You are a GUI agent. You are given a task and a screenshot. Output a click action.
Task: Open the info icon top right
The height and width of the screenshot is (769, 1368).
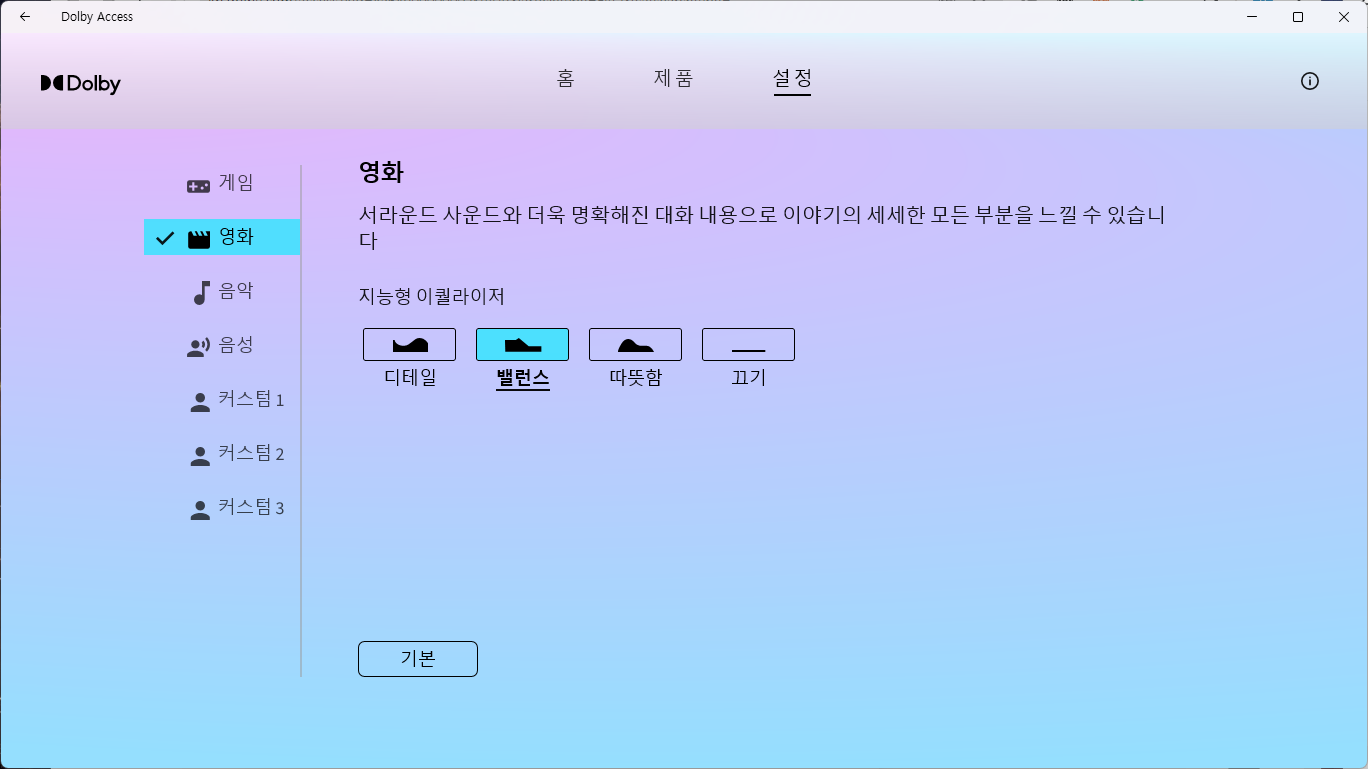pyautogui.click(x=1309, y=81)
